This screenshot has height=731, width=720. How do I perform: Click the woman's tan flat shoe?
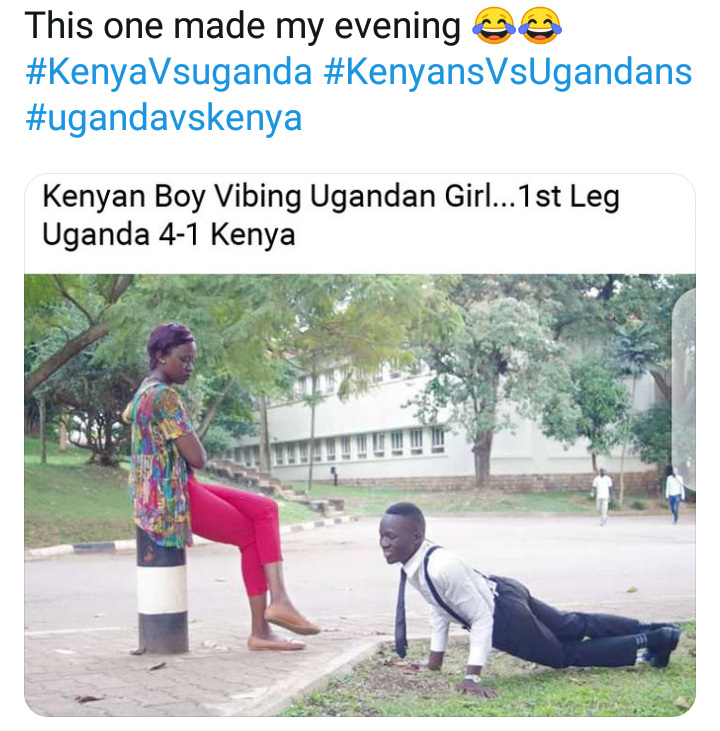tap(291, 621)
